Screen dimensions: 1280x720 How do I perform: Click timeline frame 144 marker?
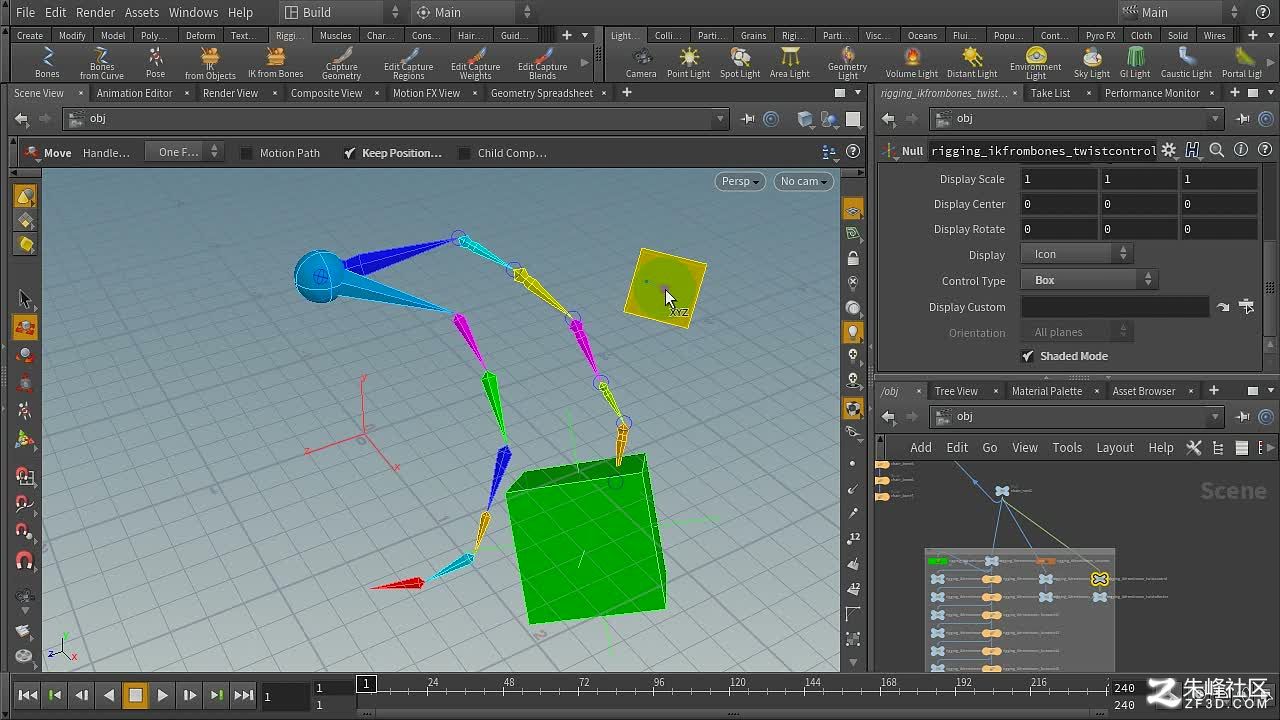tap(812, 683)
